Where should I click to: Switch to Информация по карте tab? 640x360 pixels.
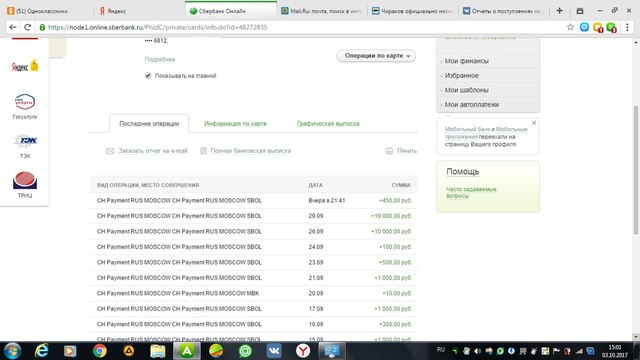[x=235, y=124]
